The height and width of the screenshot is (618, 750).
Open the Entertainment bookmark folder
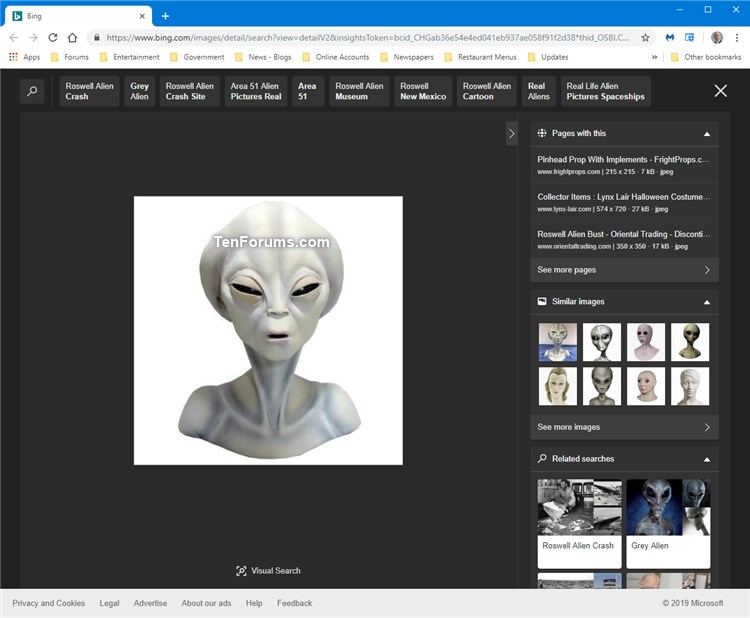(x=130, y=57)
